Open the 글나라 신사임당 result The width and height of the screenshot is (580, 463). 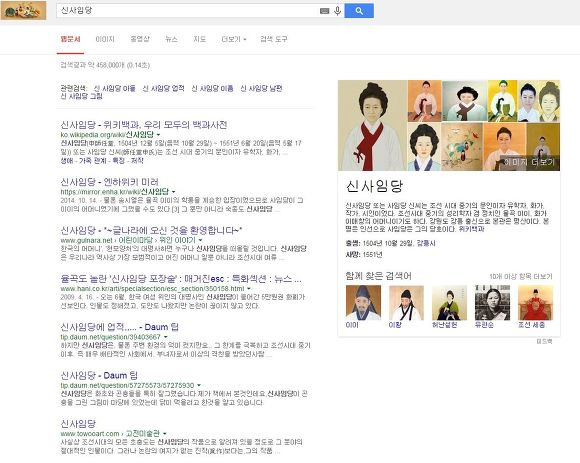(151, 230)
